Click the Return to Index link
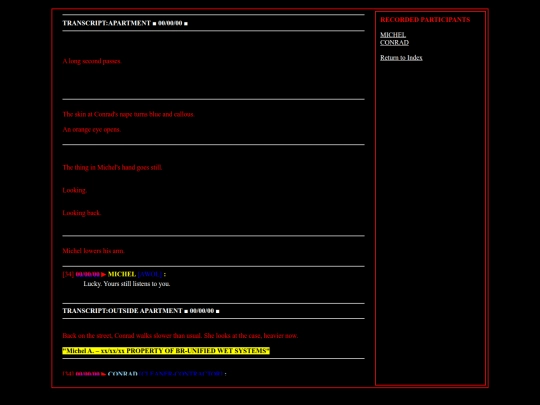Screen dimensions: 540x405 point(401,58)
